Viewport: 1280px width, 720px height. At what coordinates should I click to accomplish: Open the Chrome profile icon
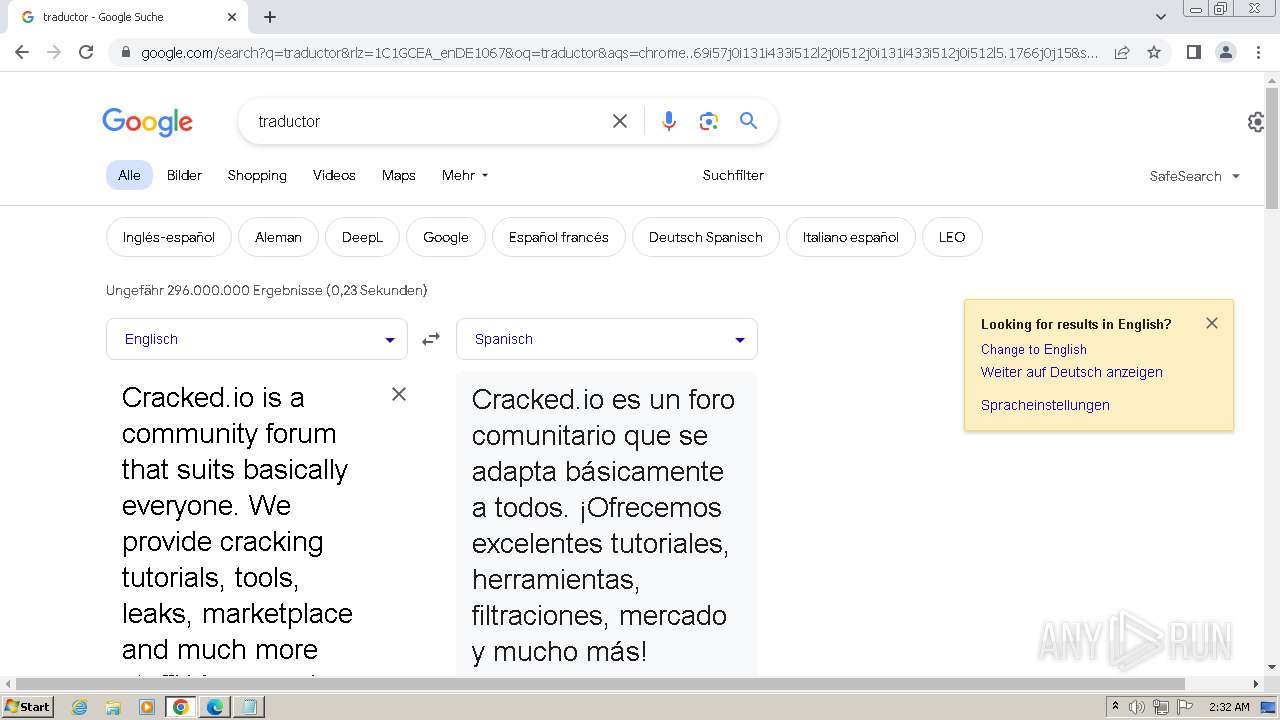(1226, 52)
